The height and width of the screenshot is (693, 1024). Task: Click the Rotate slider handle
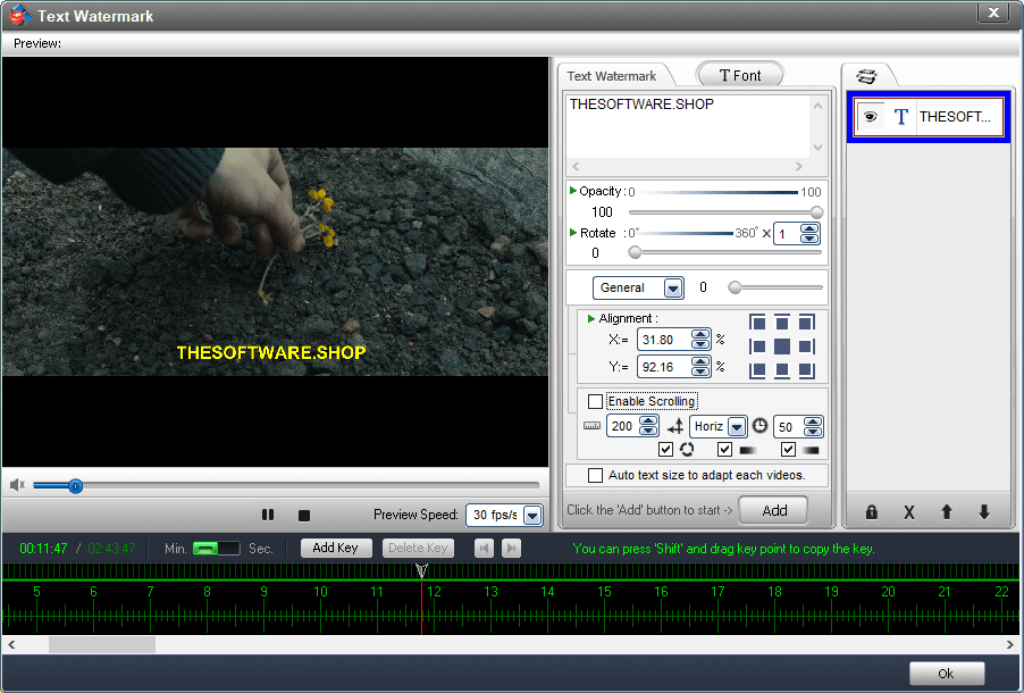click(x=635, y=253)
